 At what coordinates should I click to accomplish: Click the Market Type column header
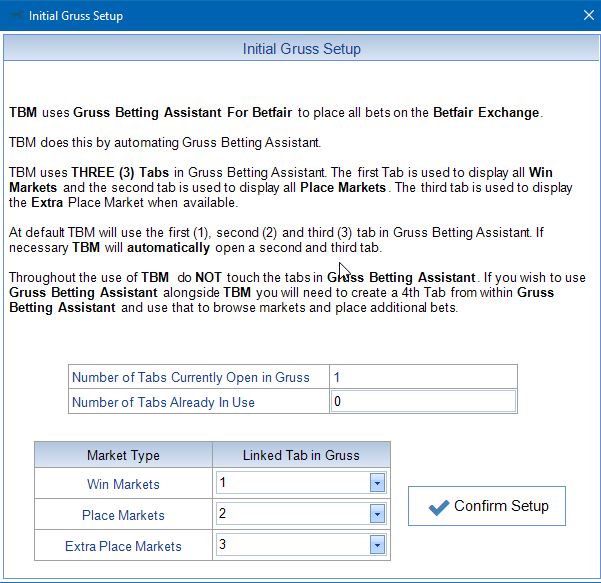[x=123, y=455]
